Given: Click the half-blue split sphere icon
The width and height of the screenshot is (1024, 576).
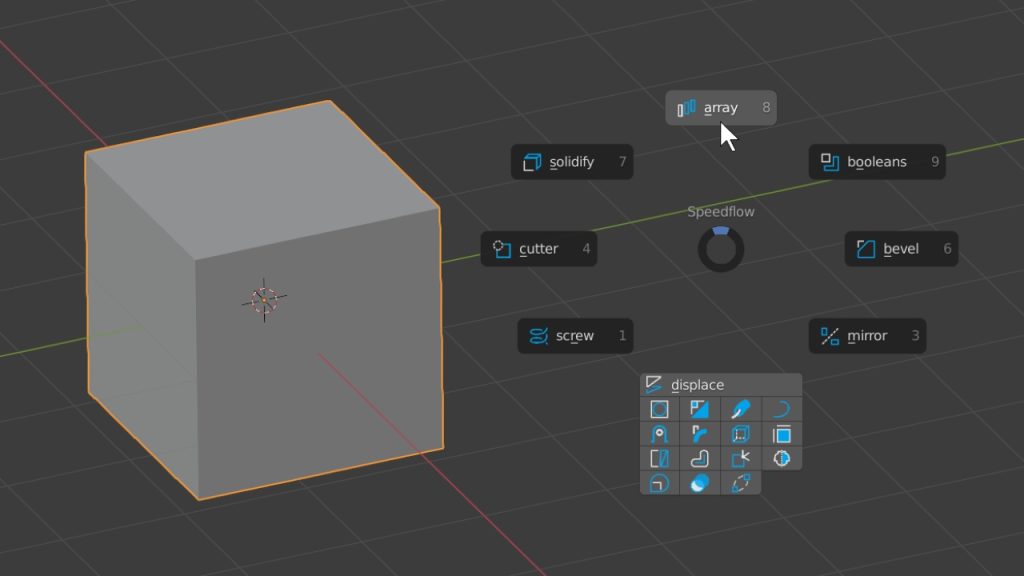Looking at the screenshot, I should click(x=782, y=459).
